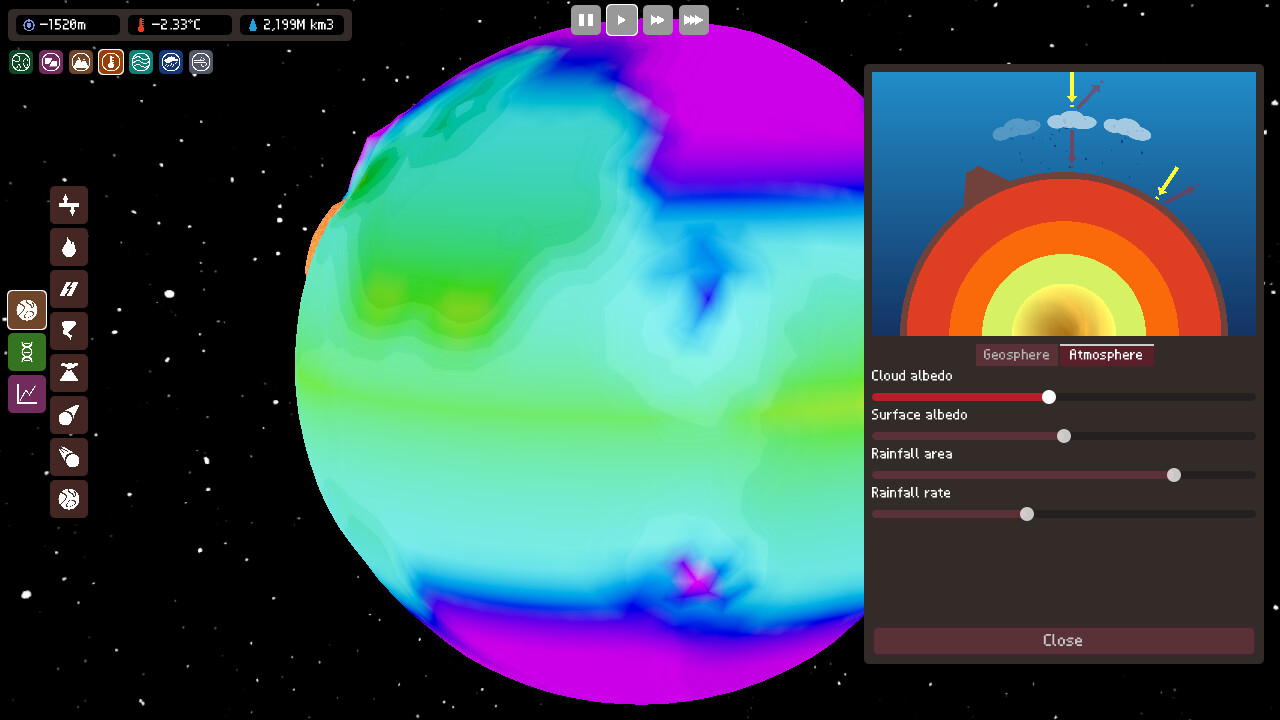Adjust the Cloud albedo slider

(x=1048, y=397)
